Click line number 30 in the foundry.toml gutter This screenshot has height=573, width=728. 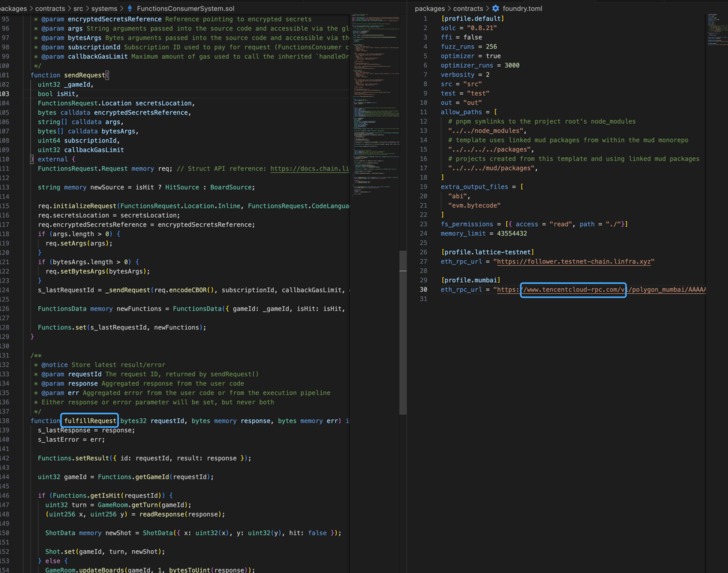423,289
